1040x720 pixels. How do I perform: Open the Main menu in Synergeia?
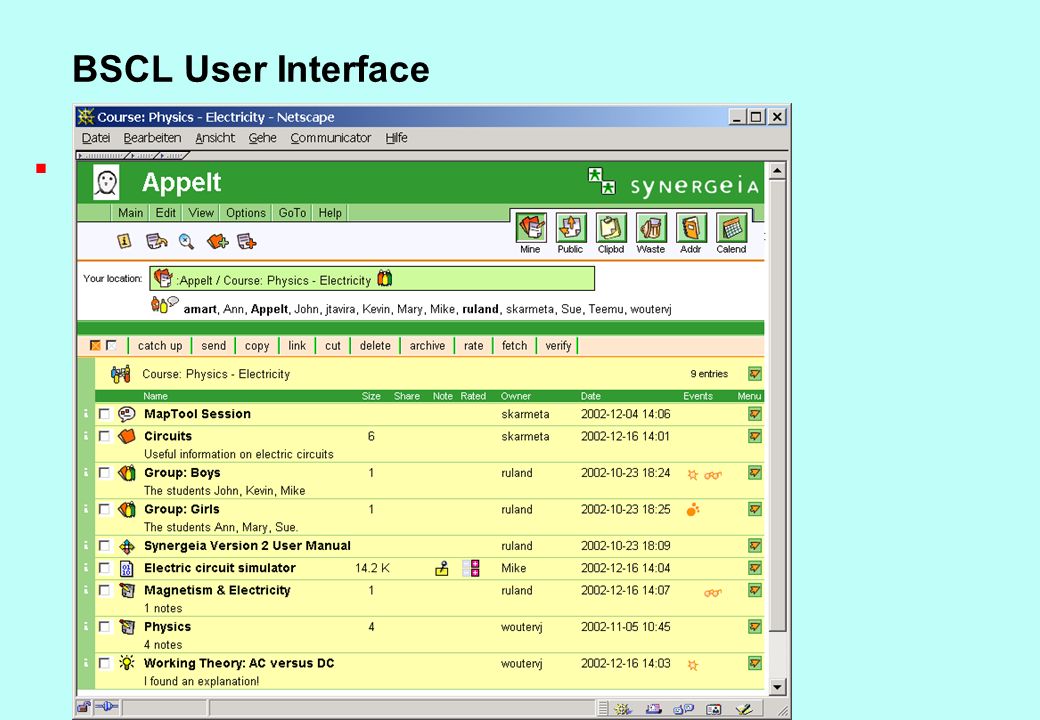131,213
